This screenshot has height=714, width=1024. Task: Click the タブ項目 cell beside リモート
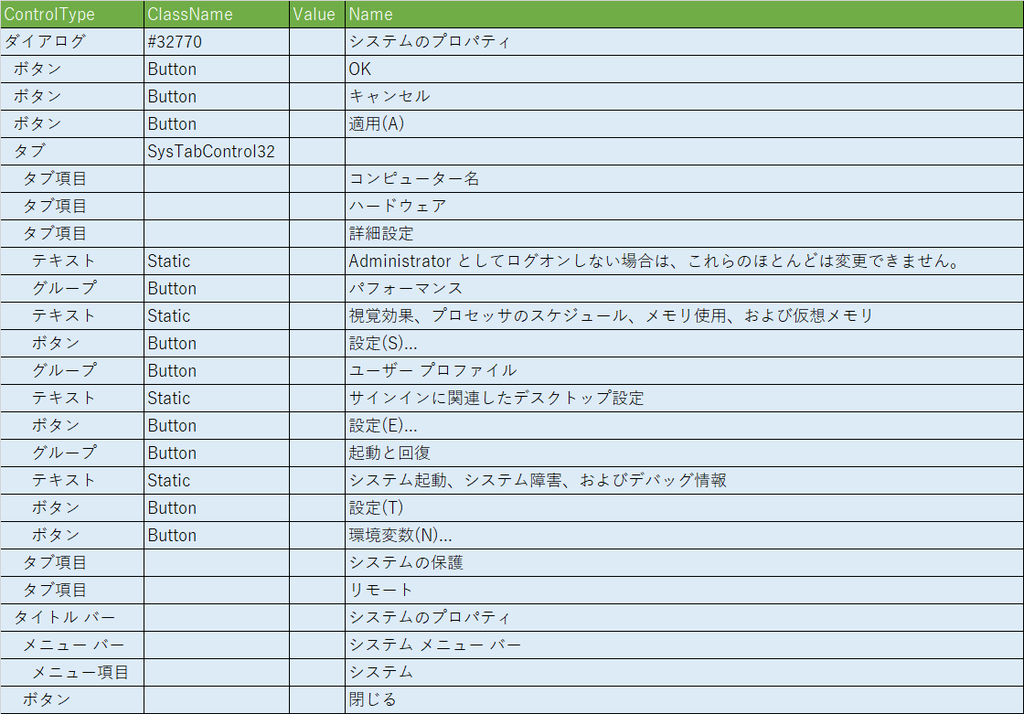[x=72, y=591]
